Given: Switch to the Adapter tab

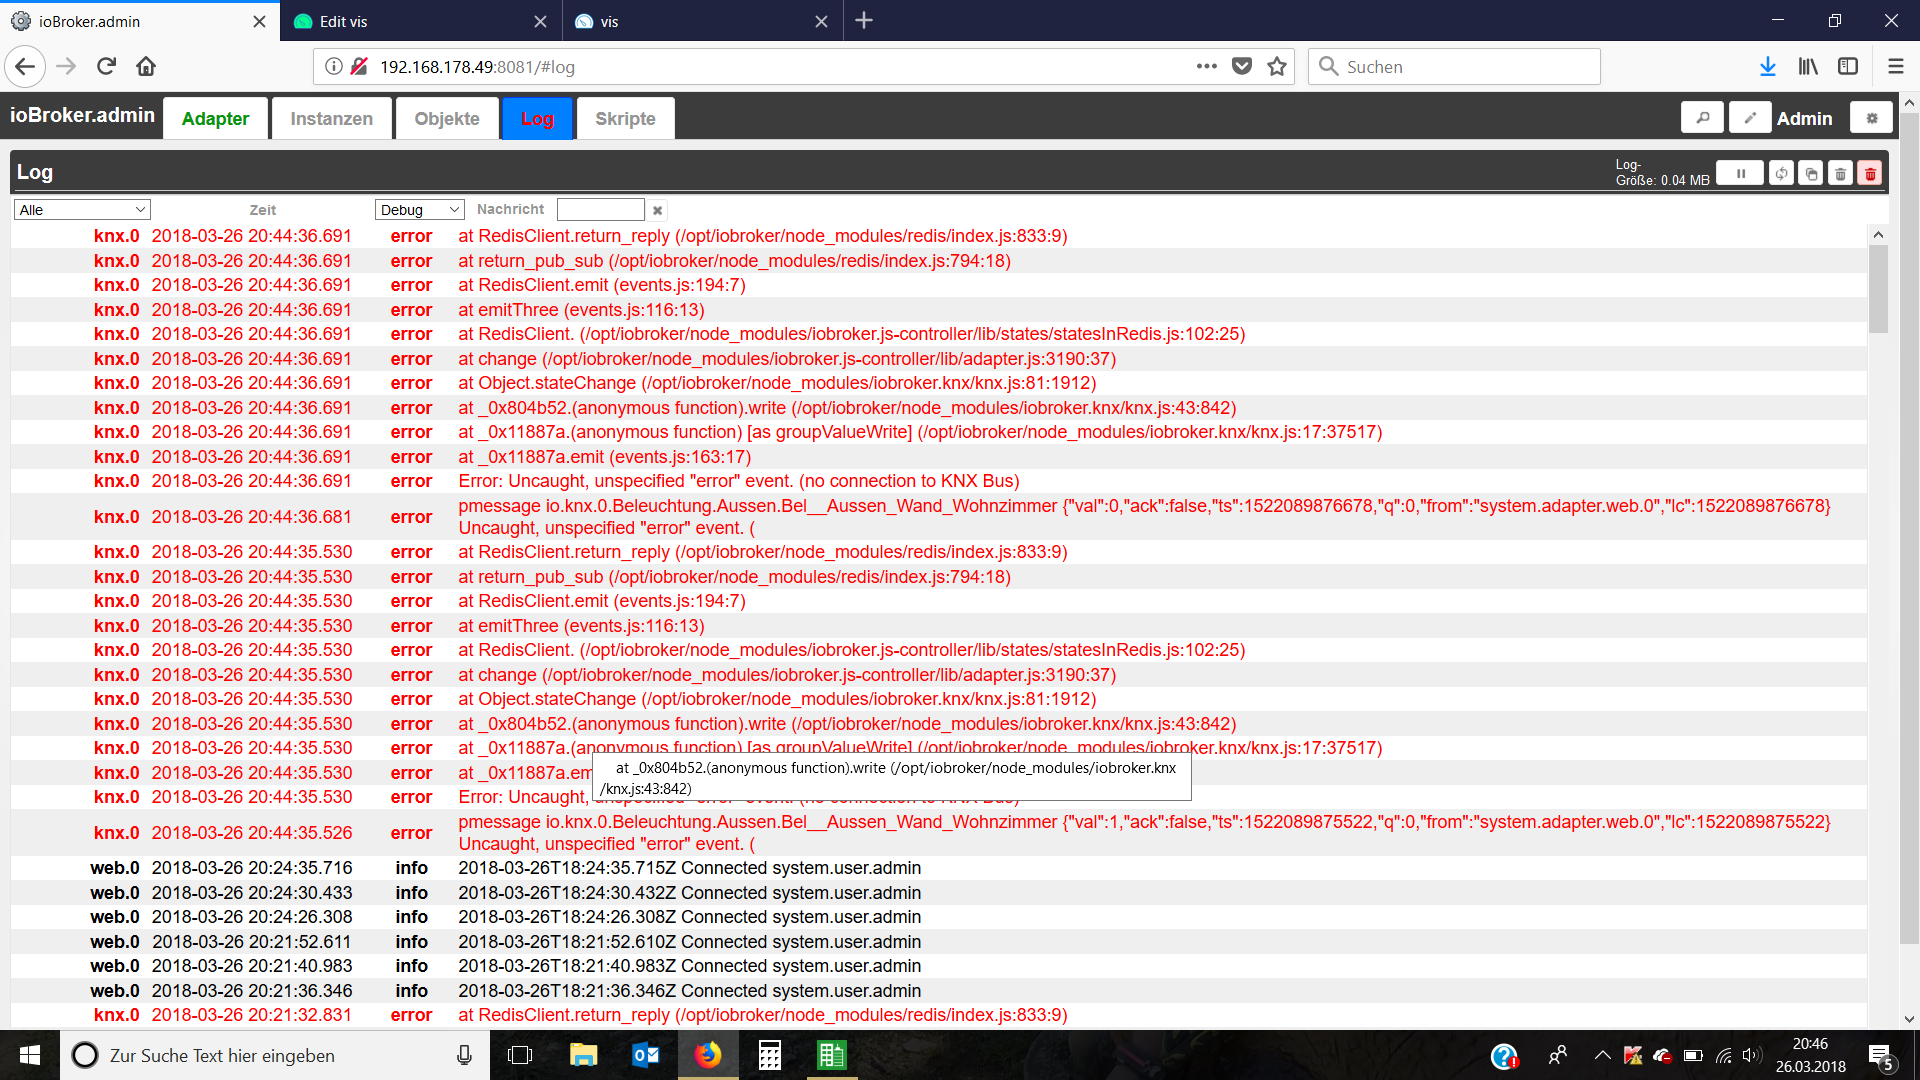Looking at the screenshot, I should coord(215,118).
